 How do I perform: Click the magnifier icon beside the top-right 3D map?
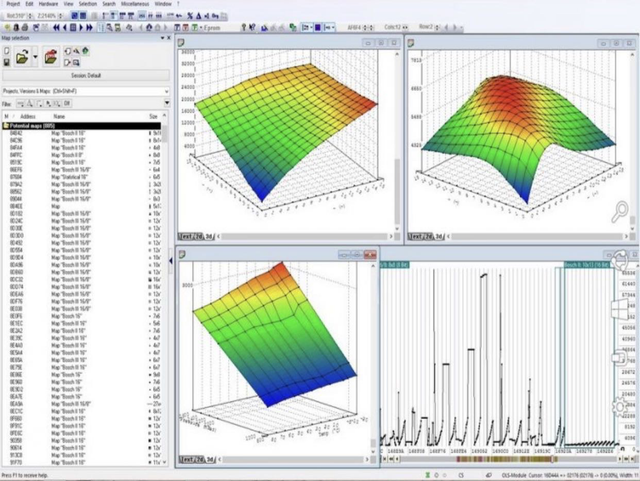[622, 211]
